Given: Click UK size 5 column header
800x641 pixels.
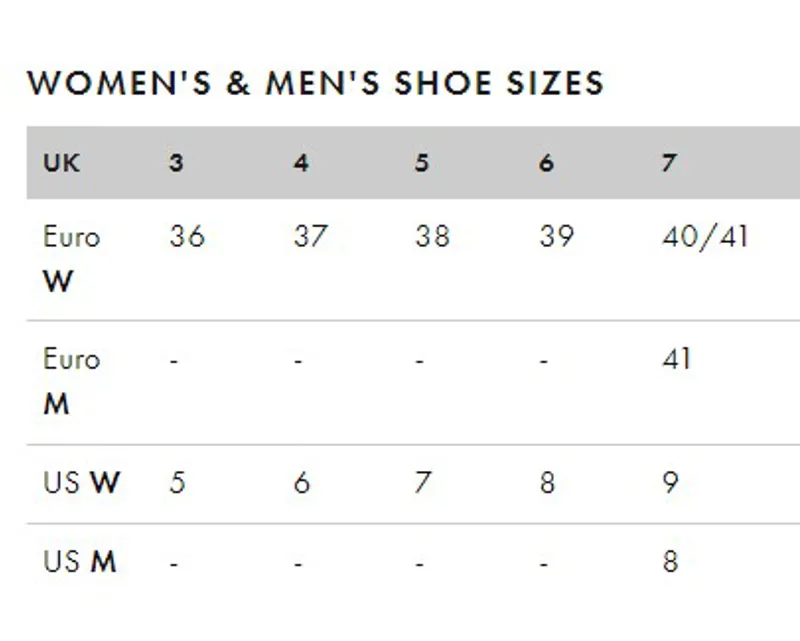Looking at the screenshot, I should click(421, 163).
